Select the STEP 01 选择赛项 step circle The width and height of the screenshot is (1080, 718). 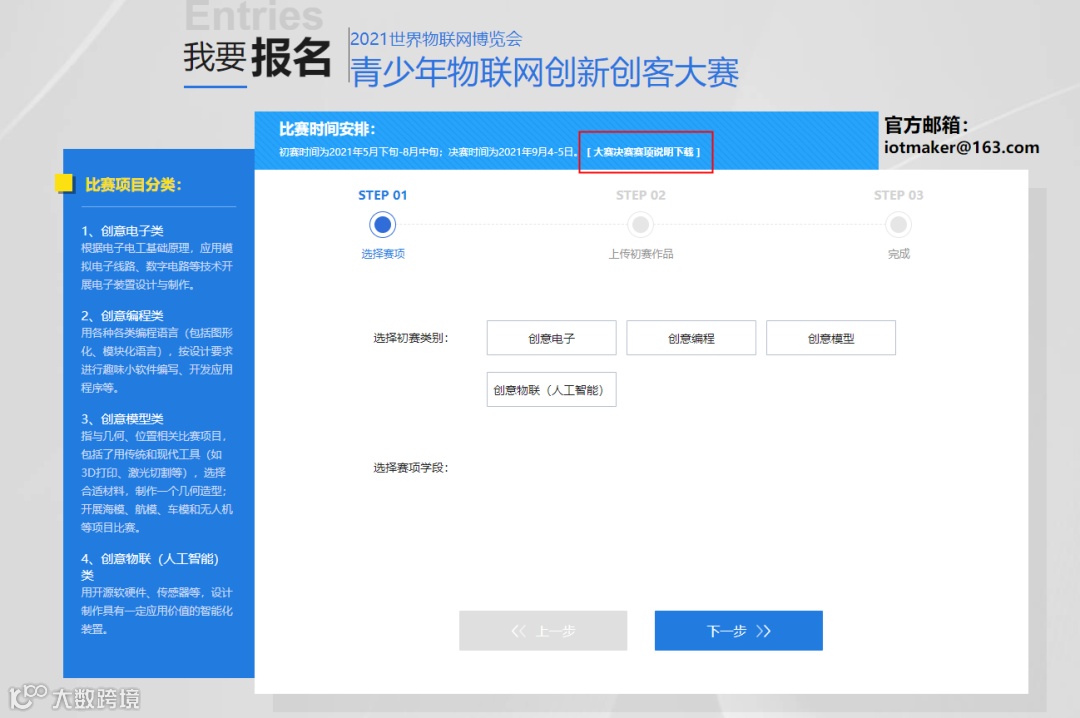pyautogui.click(x=382, y=225)
